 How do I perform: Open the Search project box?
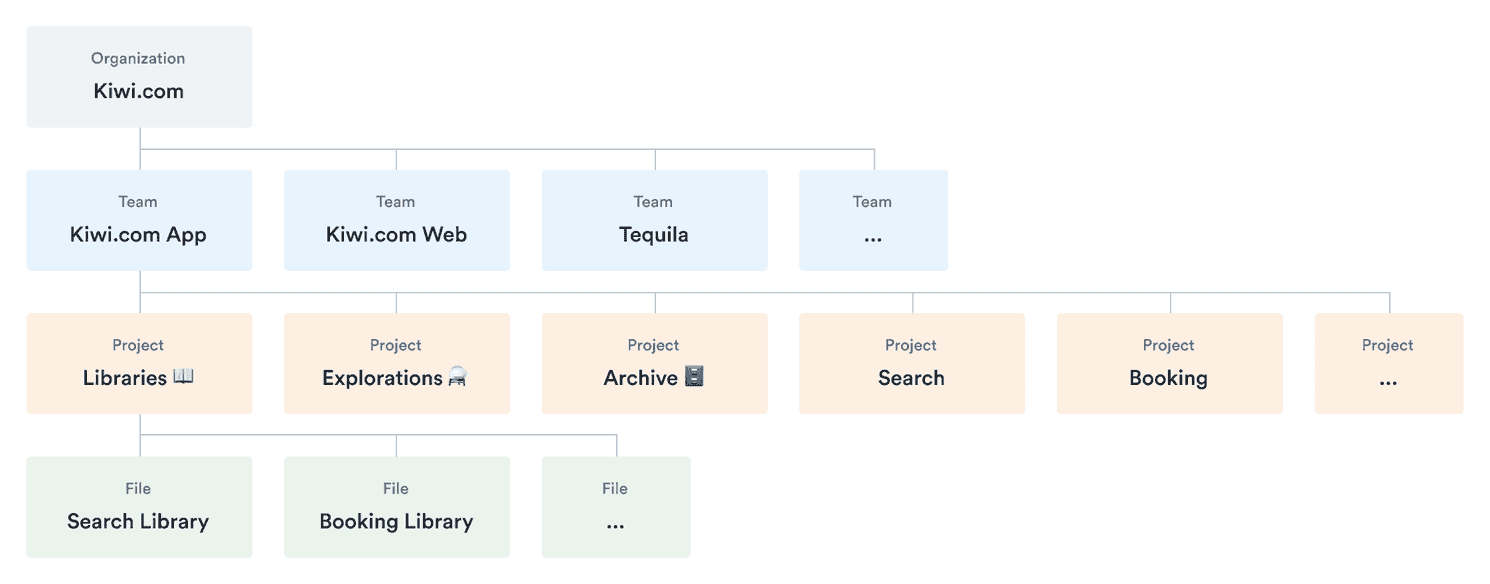click(911, 364)
